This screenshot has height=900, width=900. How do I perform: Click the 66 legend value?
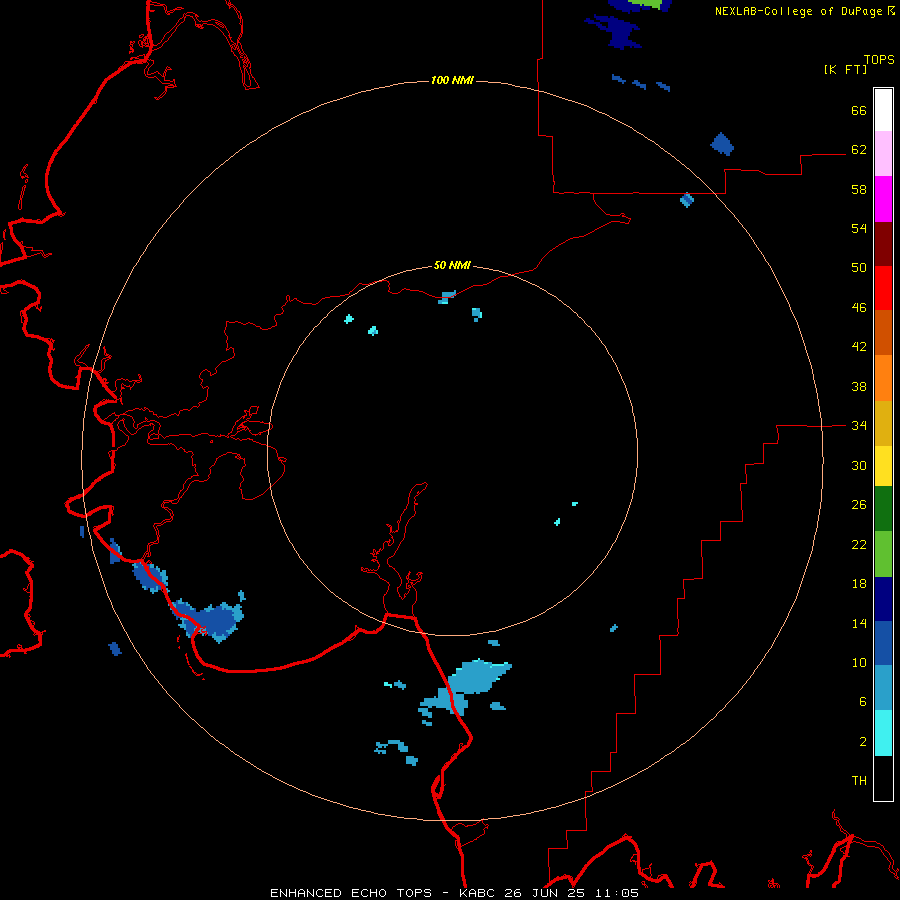click(859, 110)
